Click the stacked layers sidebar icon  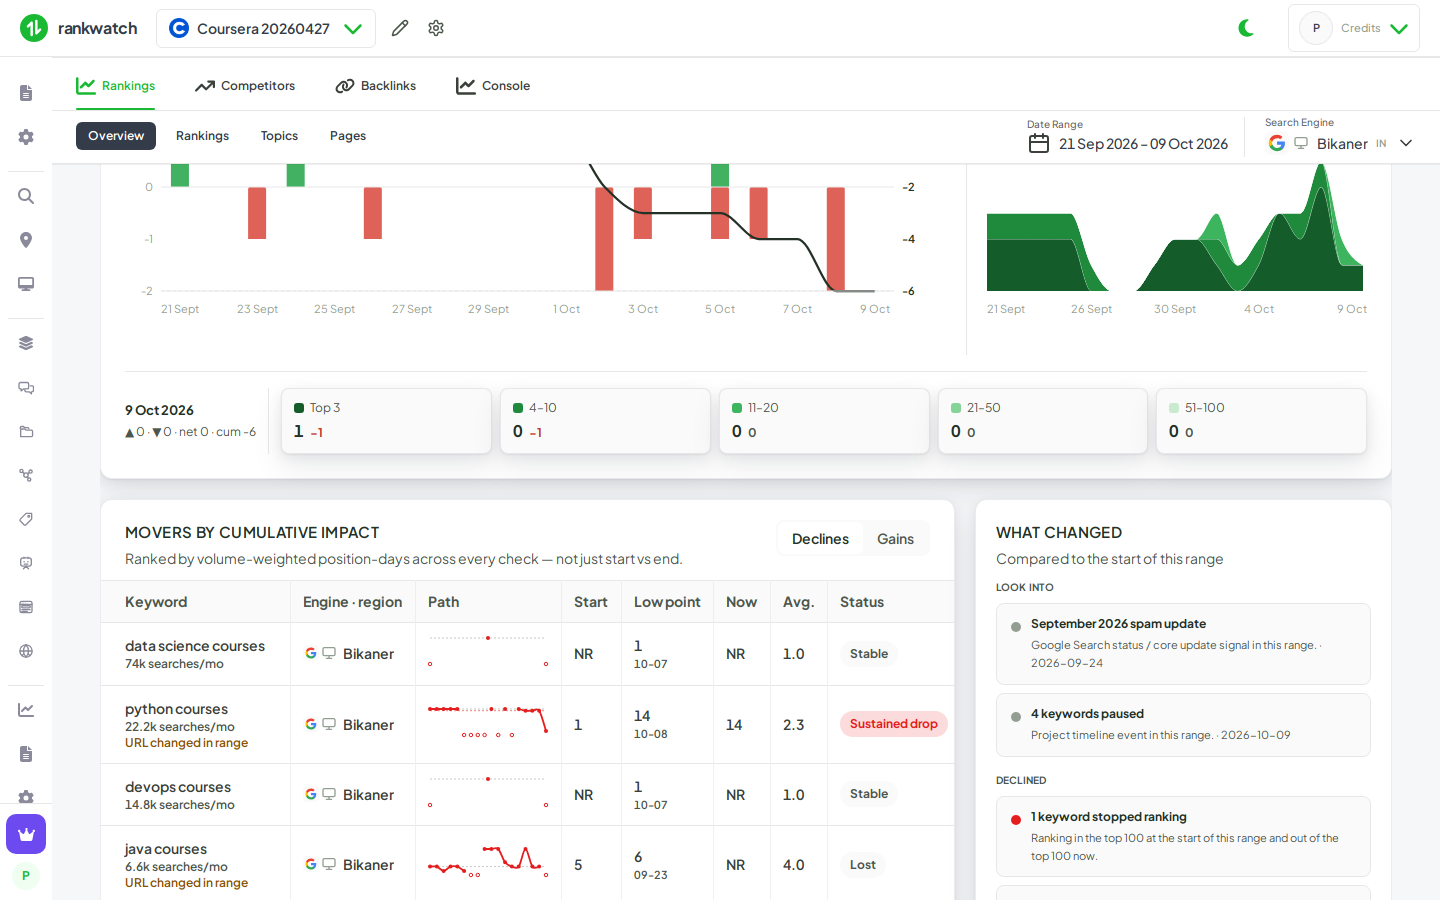(26, 343)
